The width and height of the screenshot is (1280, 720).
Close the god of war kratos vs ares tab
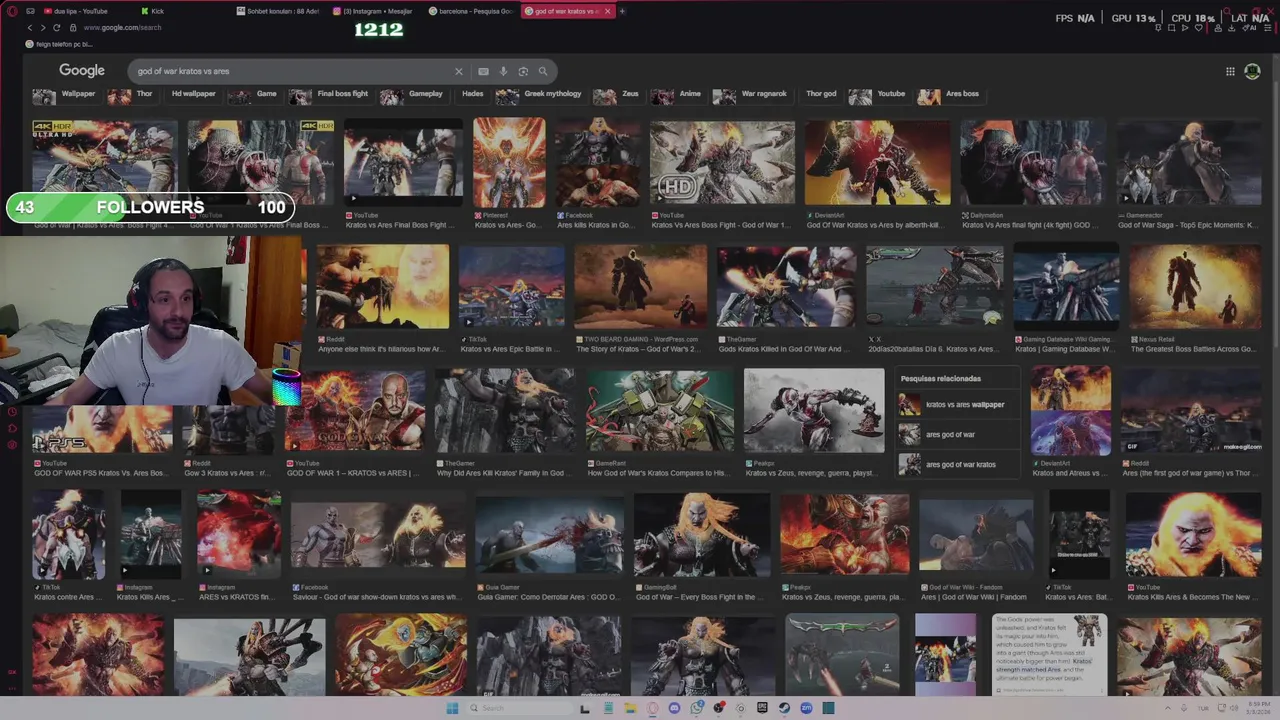[x=606, y=11]
